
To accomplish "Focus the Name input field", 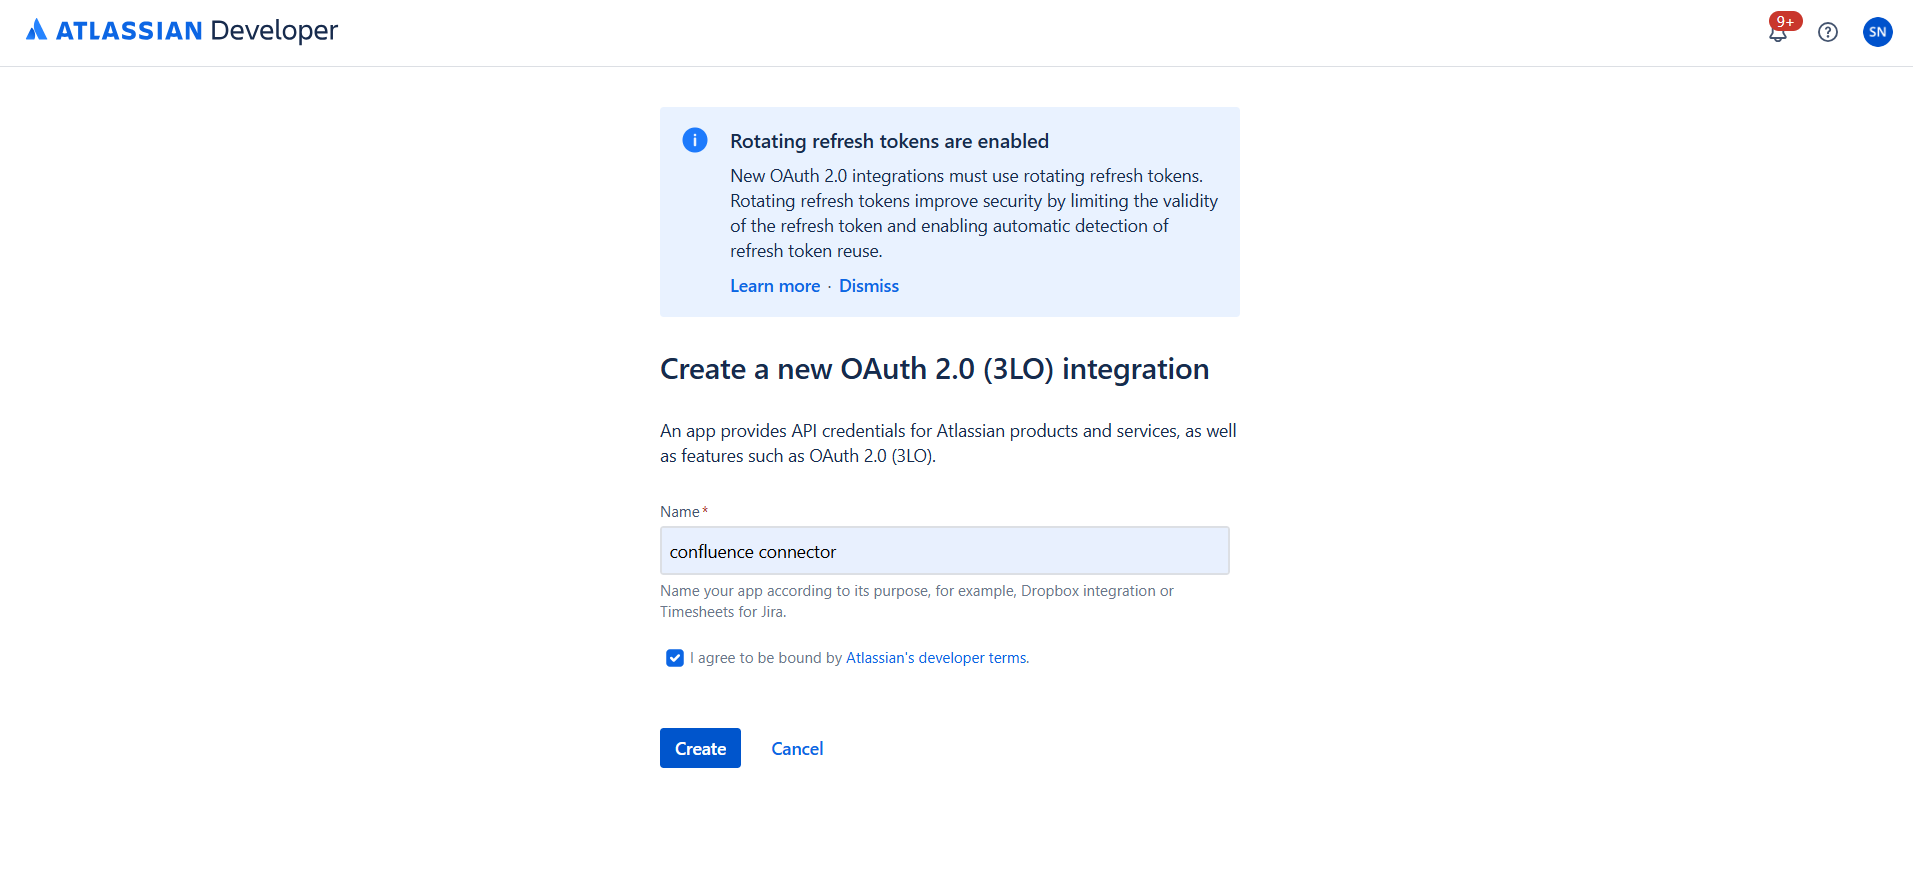I will [945, 551].
